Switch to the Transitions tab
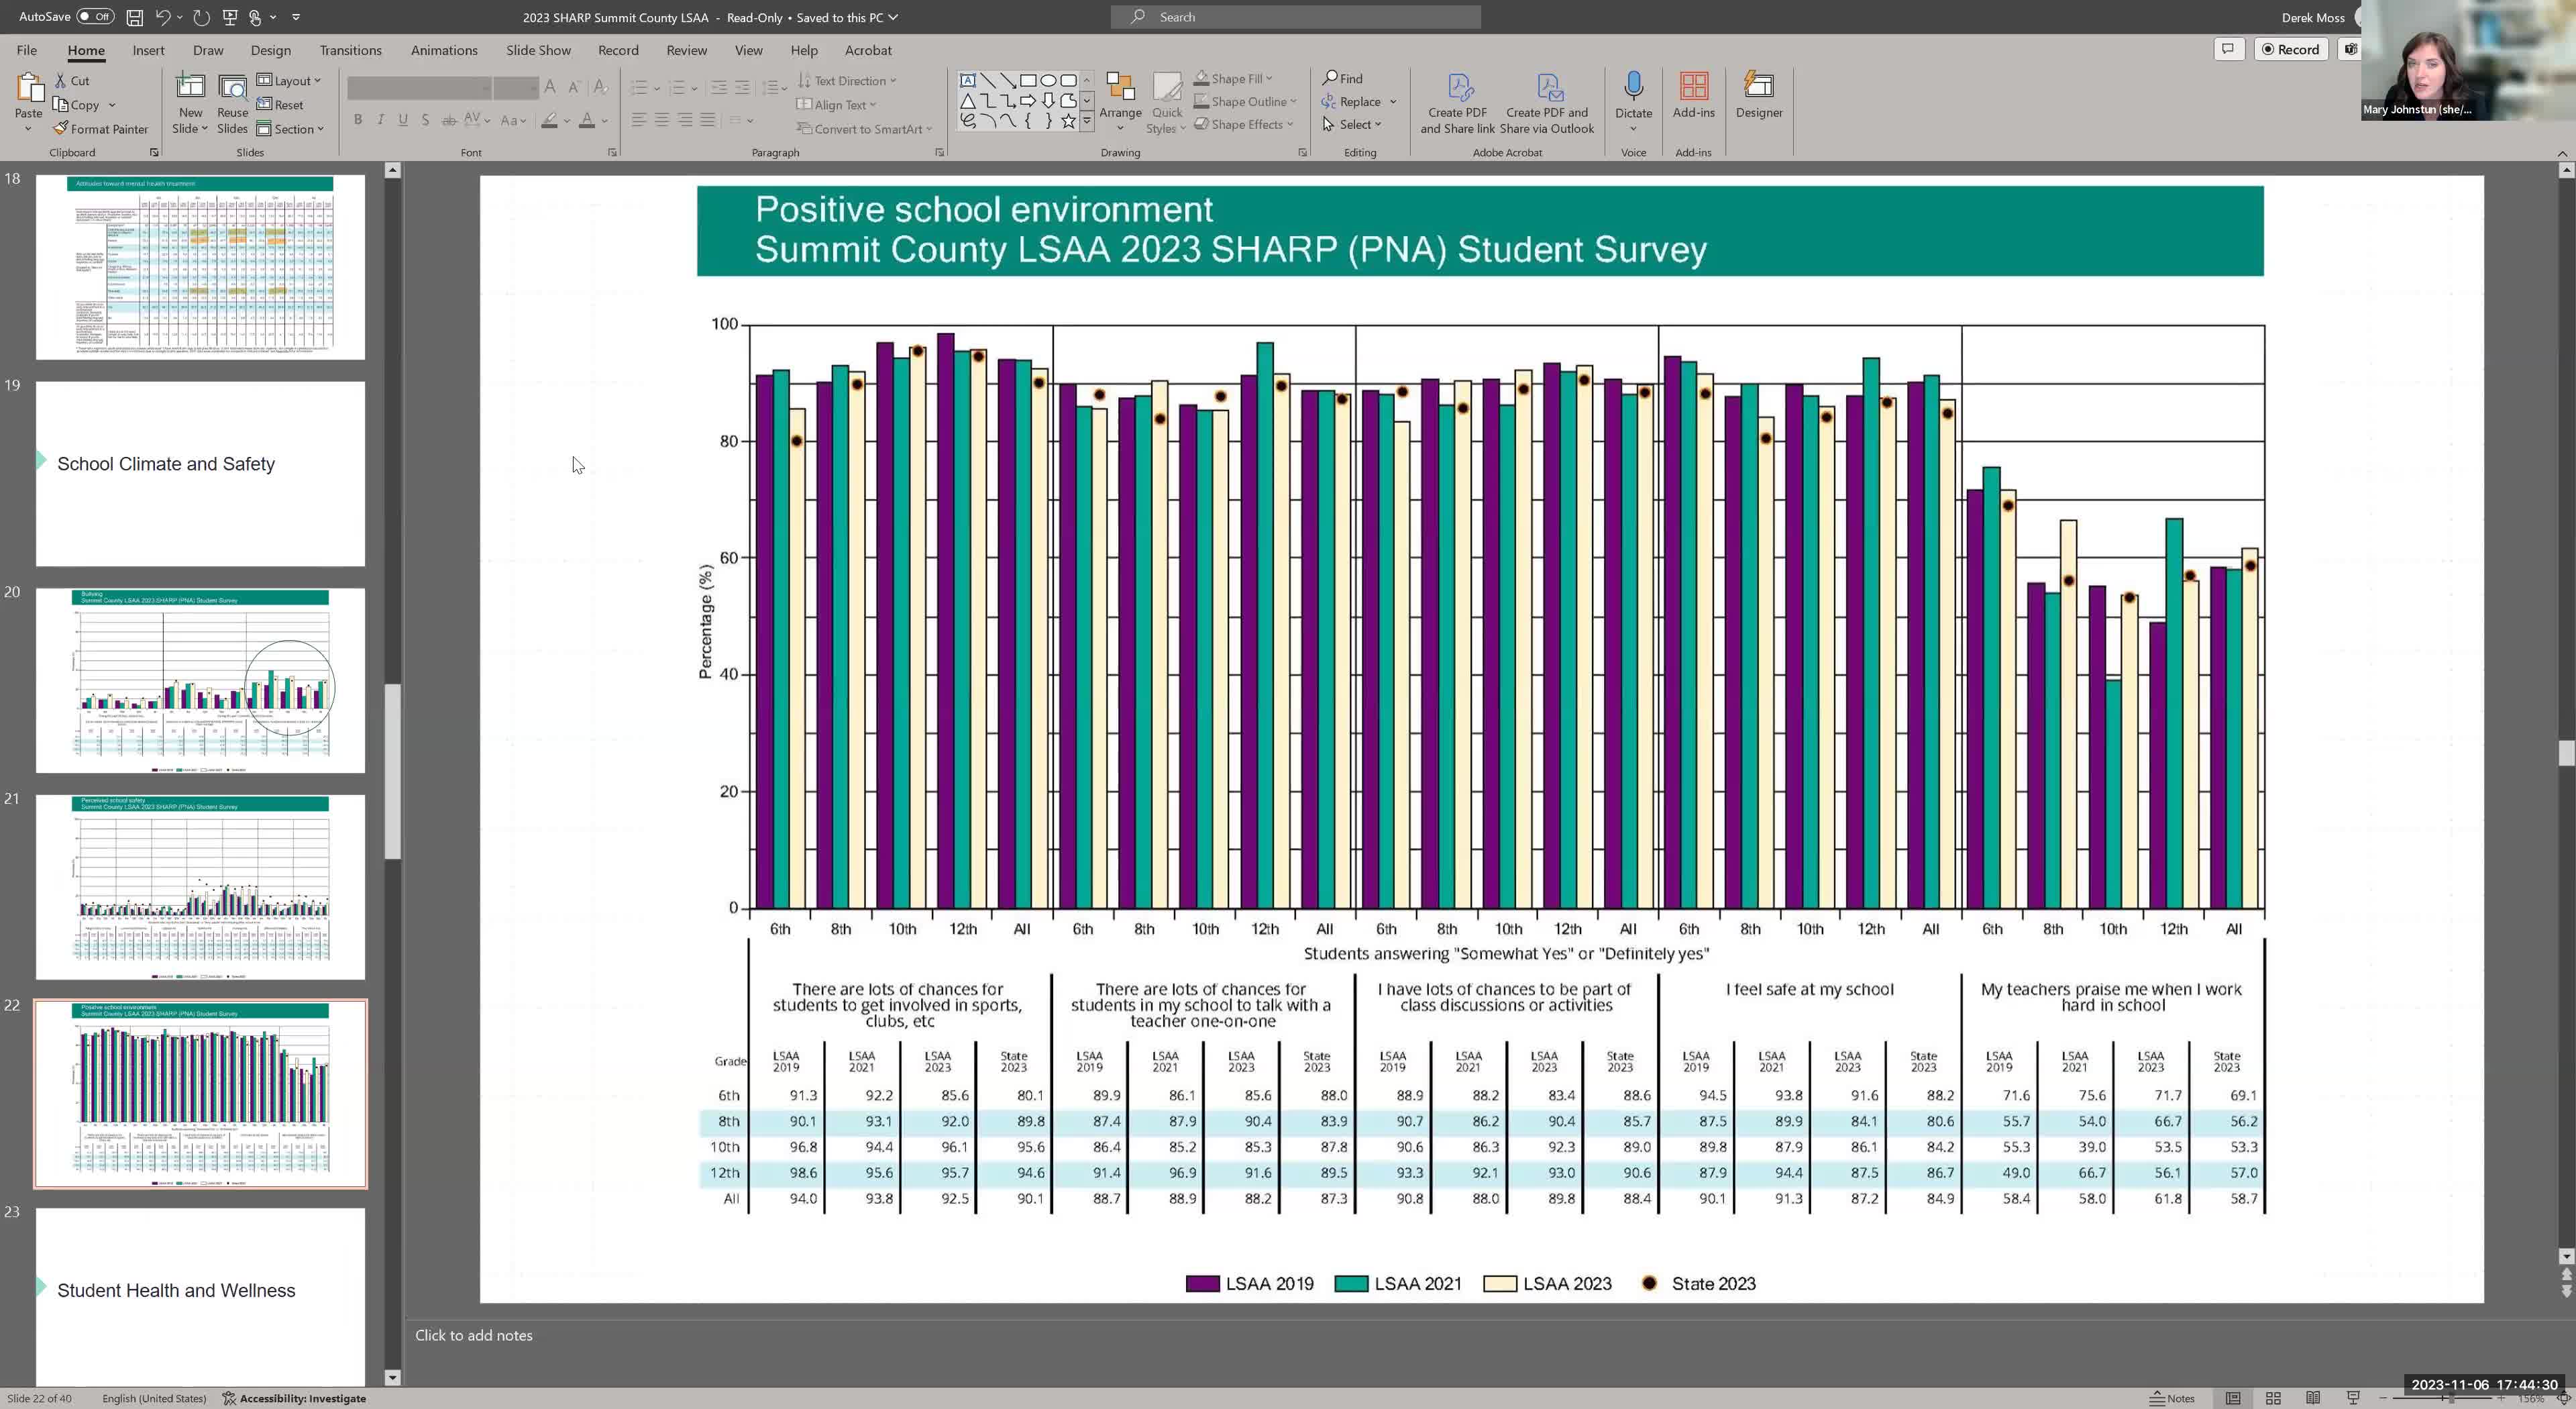The height and width of the screenshot is (1409, 2576). point(350,49)
